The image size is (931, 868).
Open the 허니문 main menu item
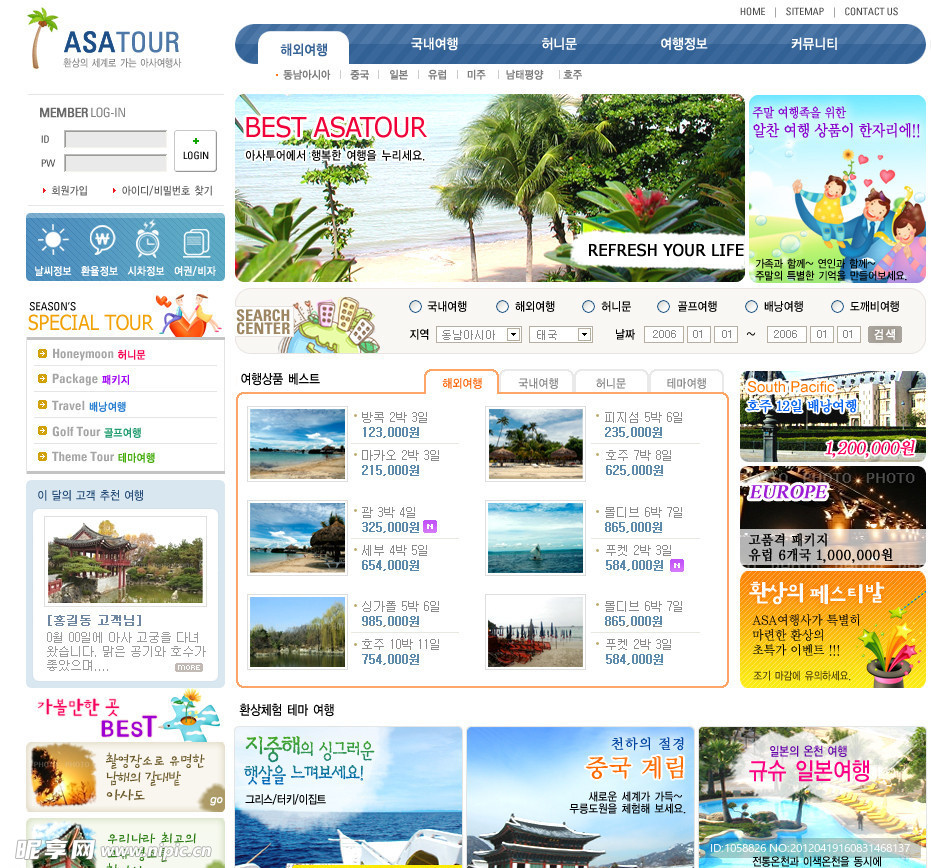click(559, 43)
